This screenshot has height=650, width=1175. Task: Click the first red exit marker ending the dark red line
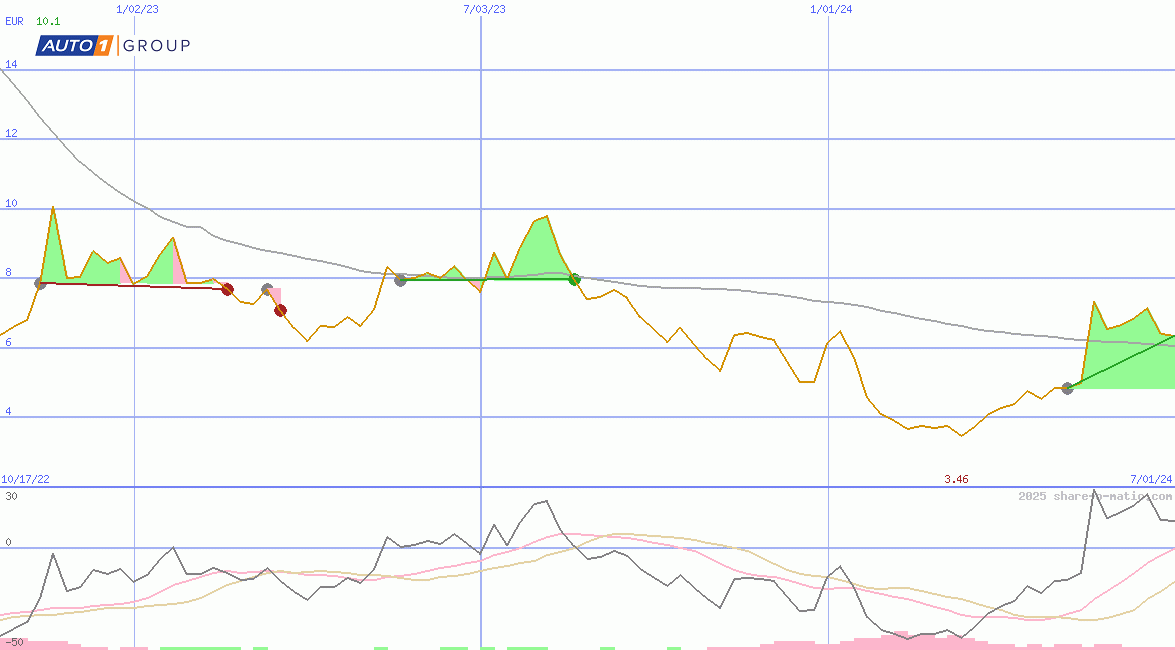point(227,289)
